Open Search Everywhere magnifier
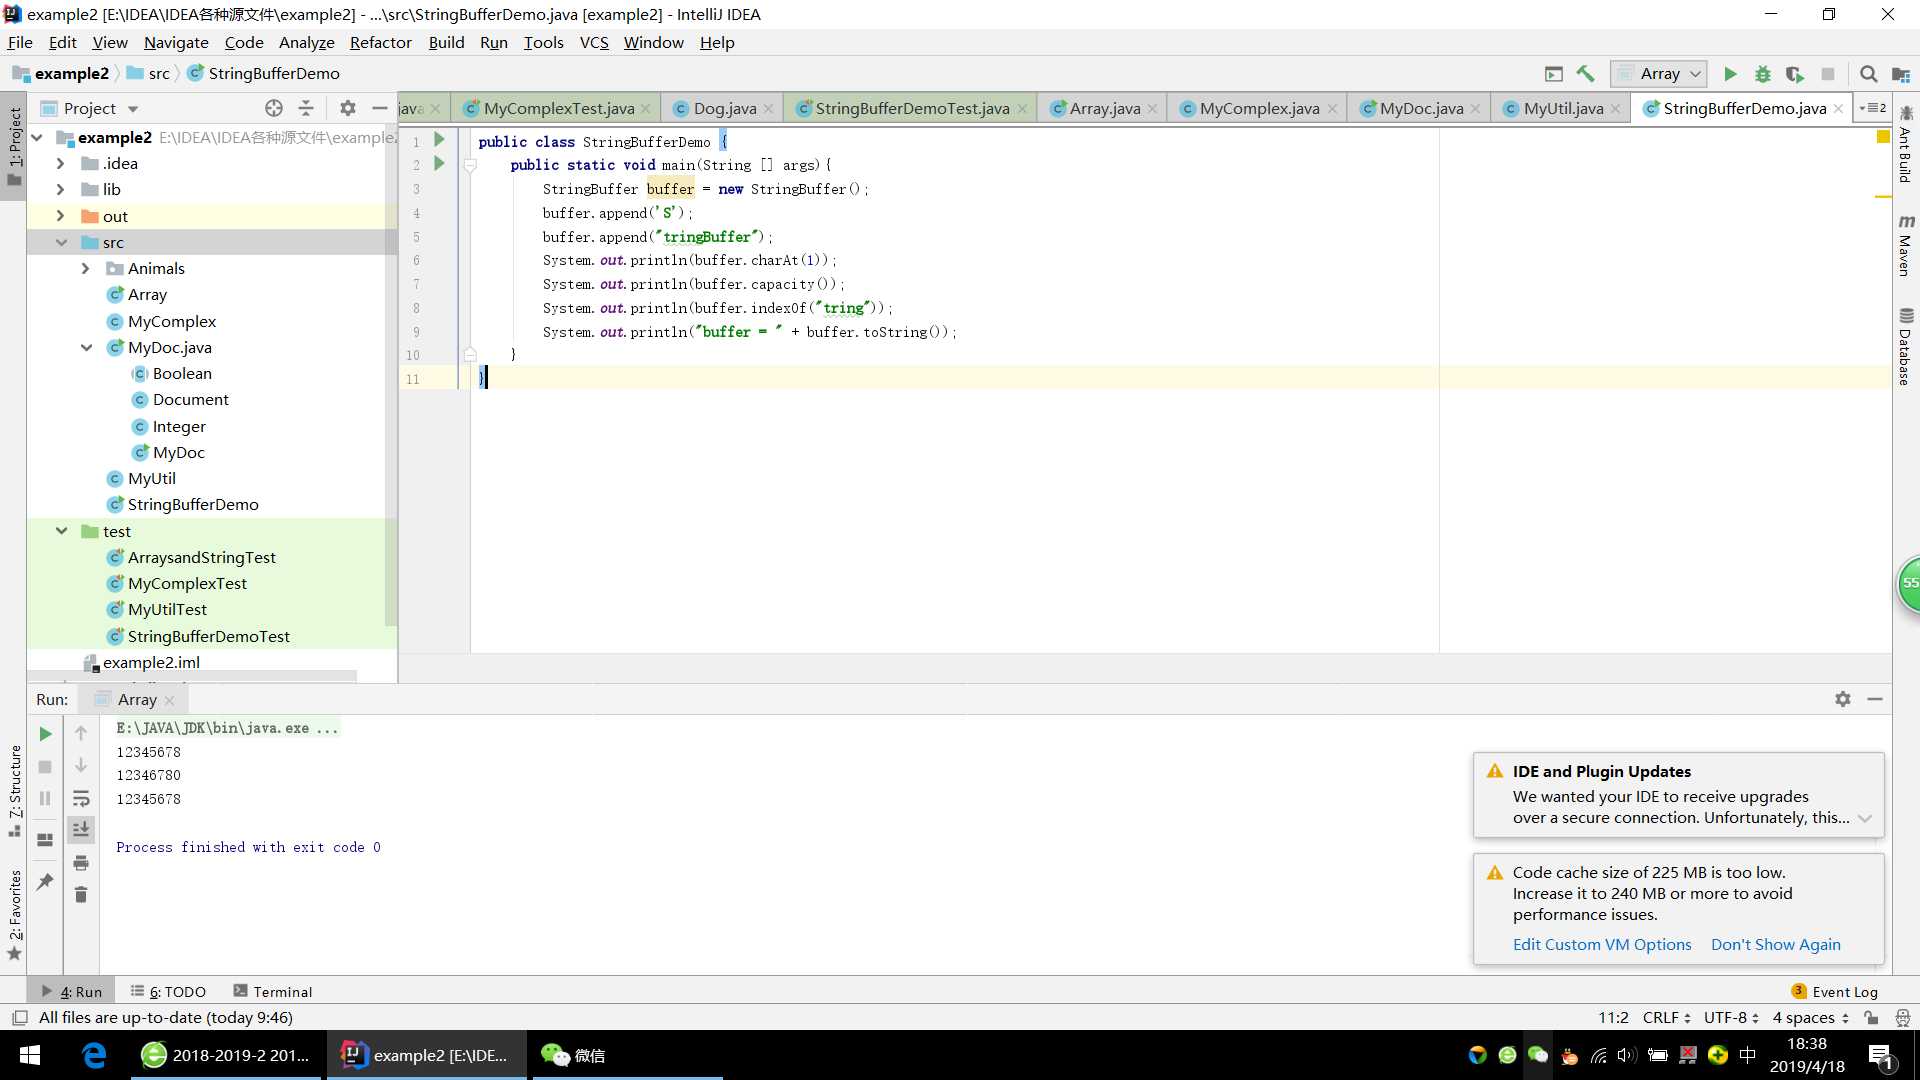 click(1868, 74)
